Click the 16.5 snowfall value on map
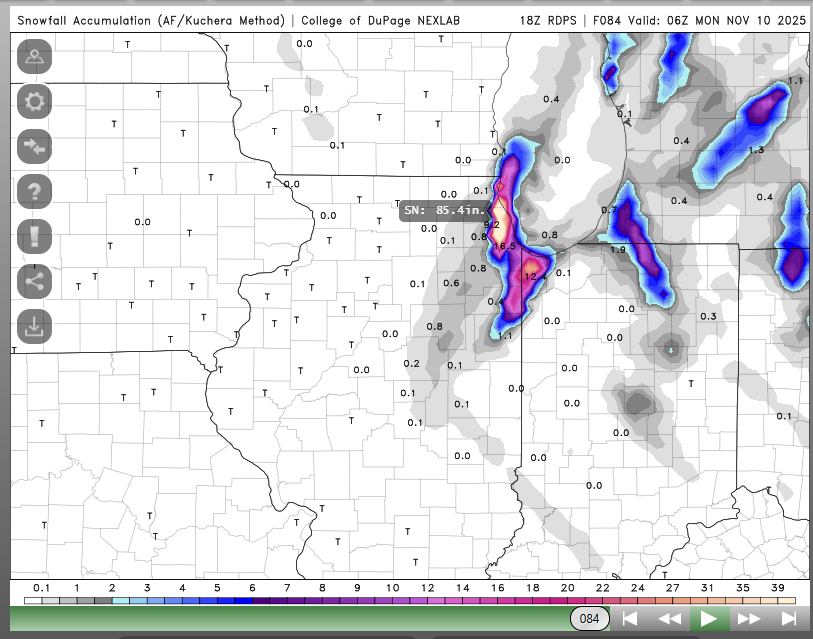813x639 pixels. point(504,246)
